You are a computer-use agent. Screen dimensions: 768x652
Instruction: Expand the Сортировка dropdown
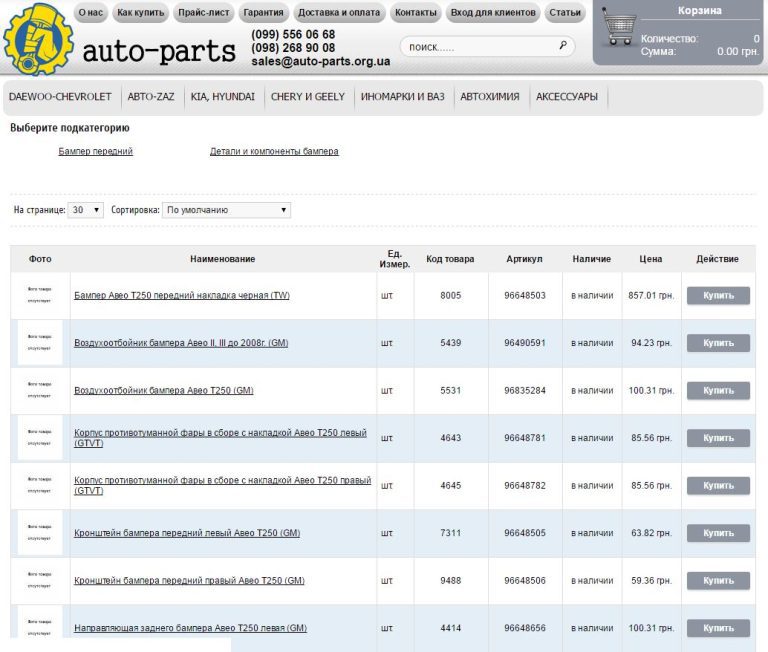click(x=227, y=210)
